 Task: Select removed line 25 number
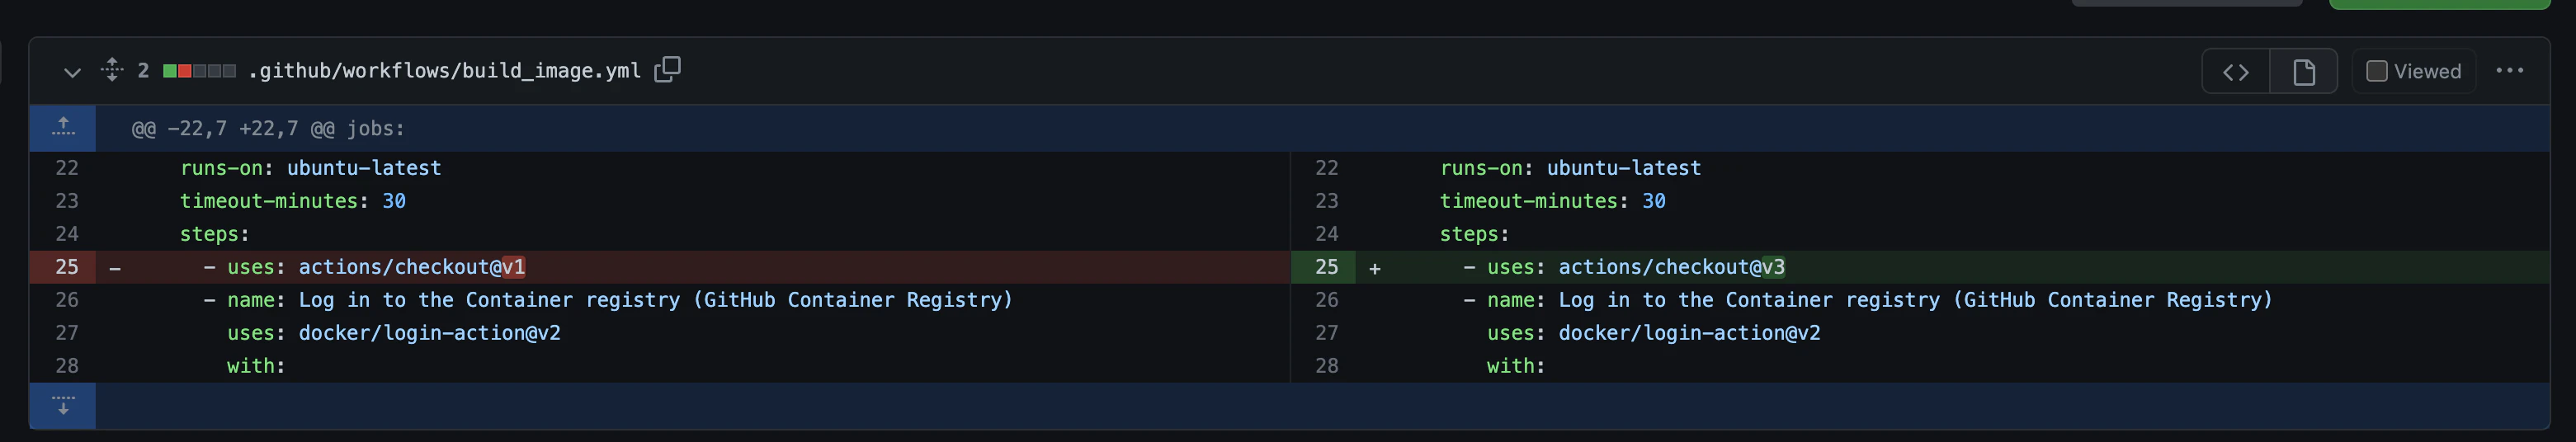click(x=66, y=267)
